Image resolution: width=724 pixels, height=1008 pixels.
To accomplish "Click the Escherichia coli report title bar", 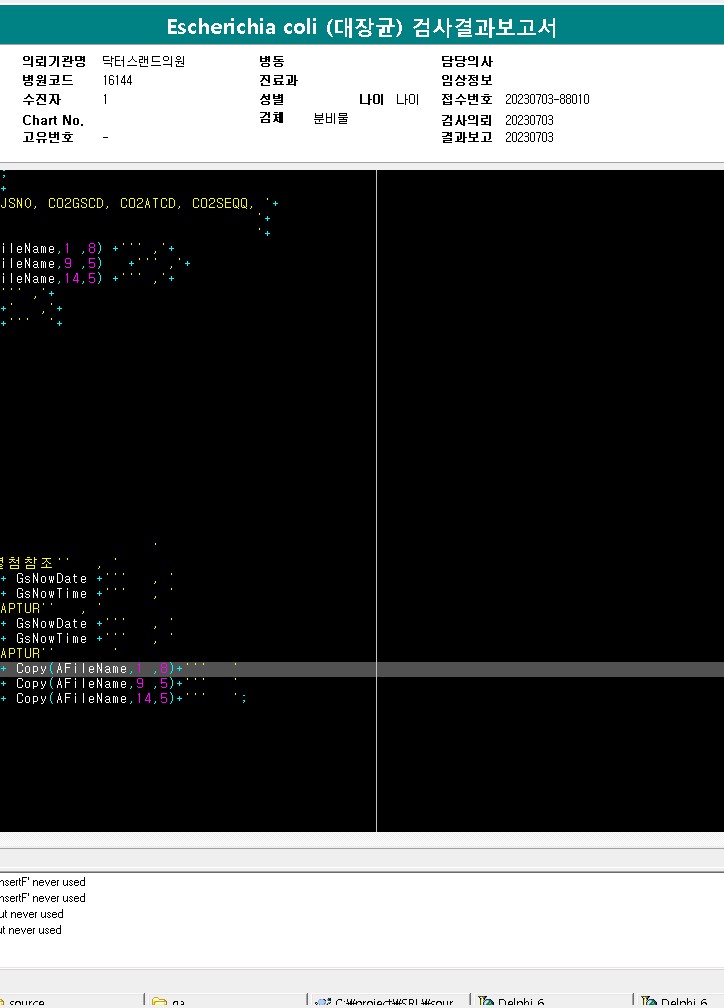I will (x=362, y=27).
